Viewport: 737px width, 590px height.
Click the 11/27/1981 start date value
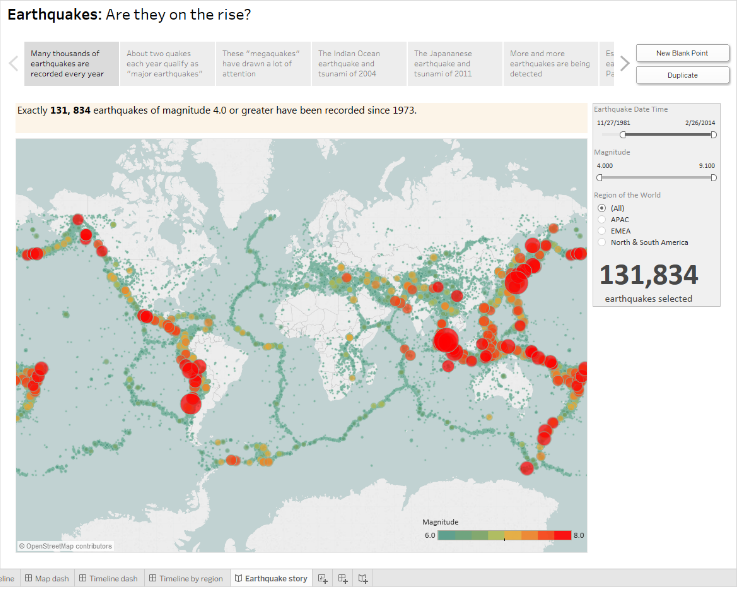tap(613, 123)
